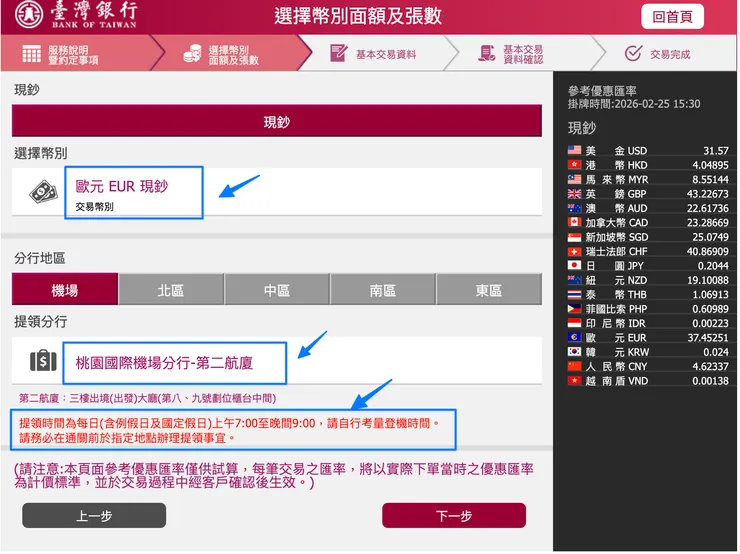
Task: Click the 第二航廈 location note text
Action: (147, 398)
